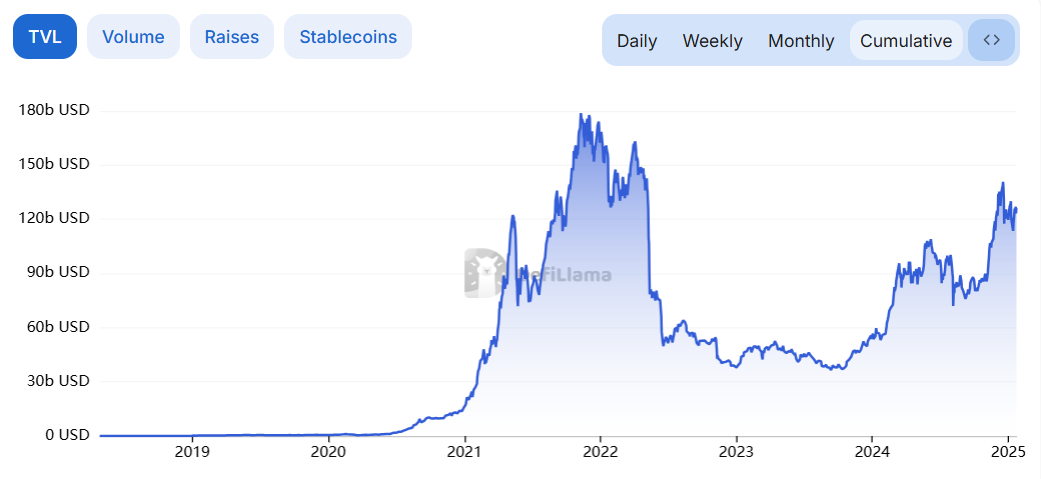Viewport: 1041px width, 479px height.
Task: Click the 90b USD y-axis label
Action: point(58,272)
